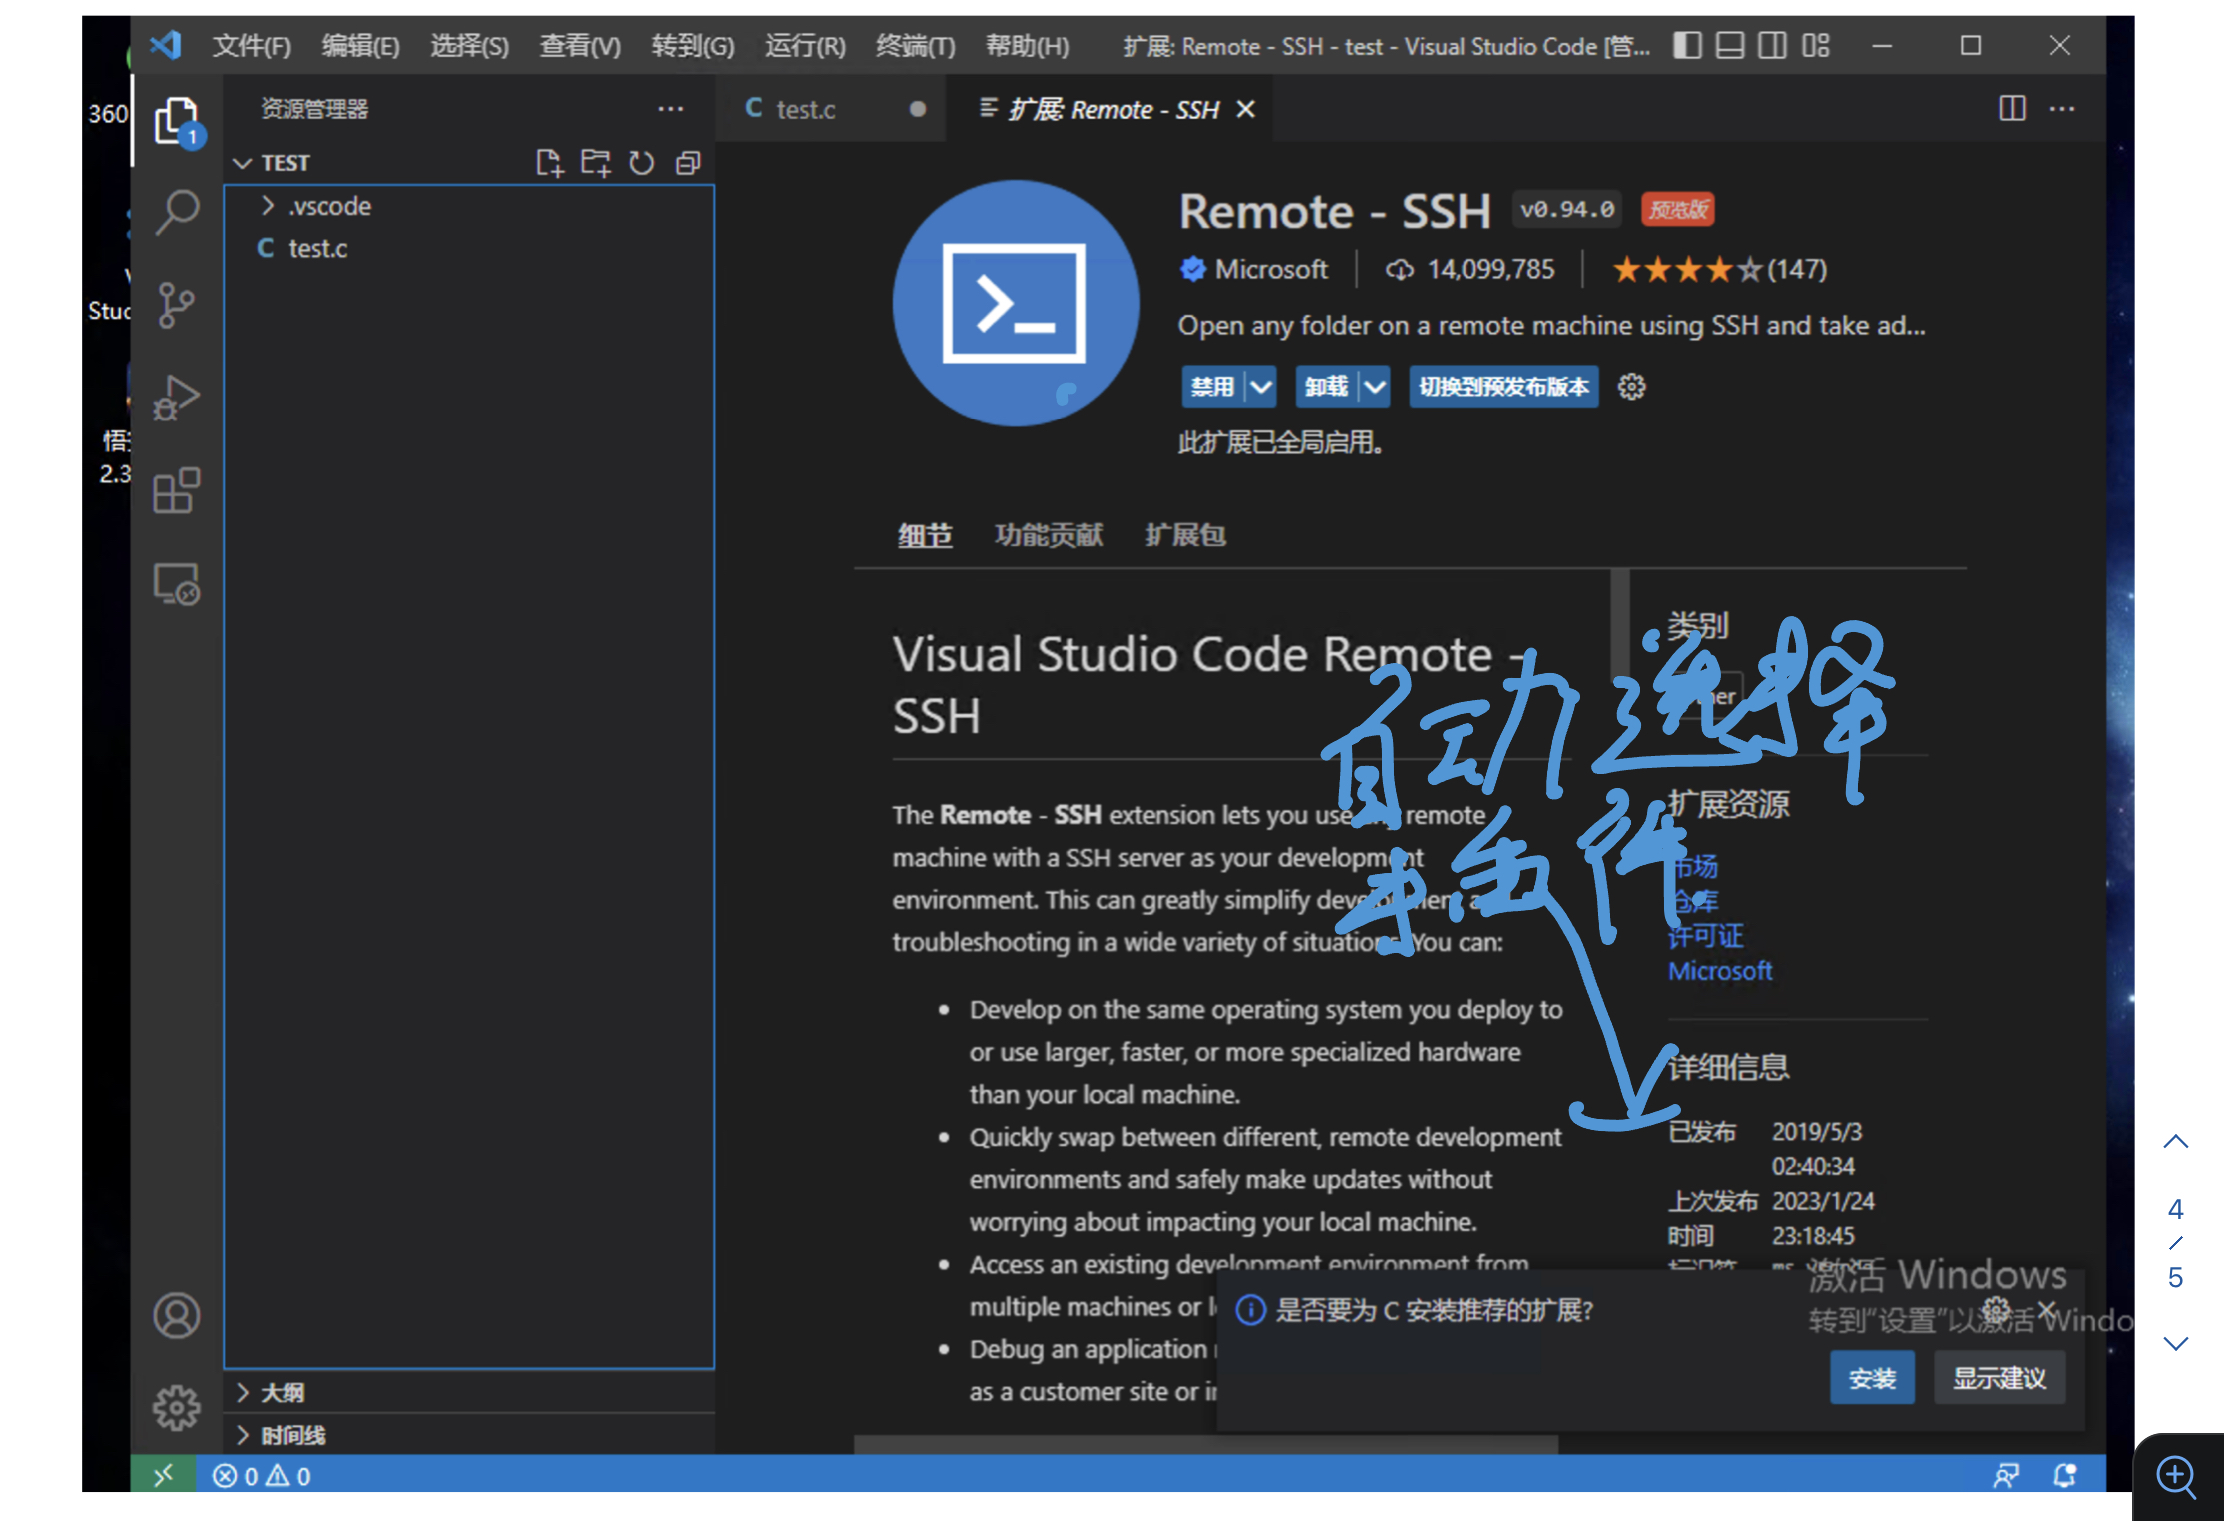Open Microsoft link under 扩展资源
This screenshot has height=1521, width=2224.
pos(1720,971)
